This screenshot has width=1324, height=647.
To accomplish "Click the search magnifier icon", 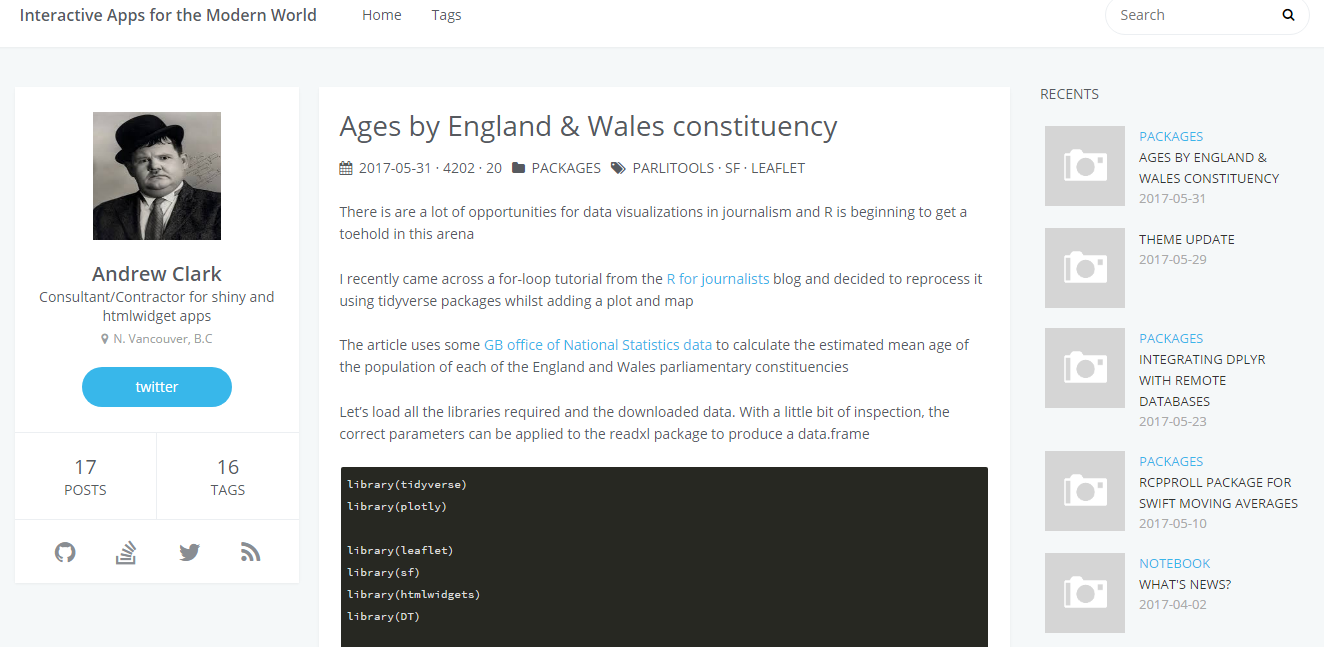I will click(x=1288, y=15).
